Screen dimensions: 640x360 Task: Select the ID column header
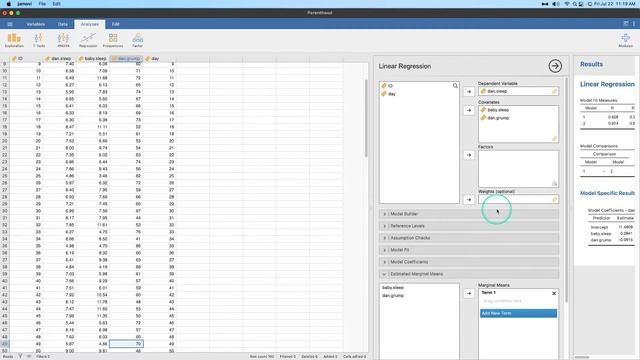[x=26, y=59]
